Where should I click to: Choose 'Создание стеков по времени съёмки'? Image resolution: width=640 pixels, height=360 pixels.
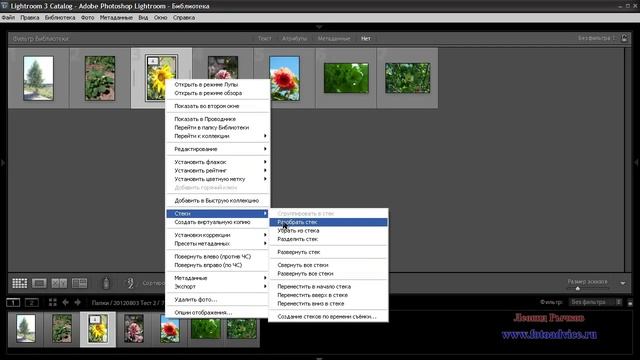pyautogui.click(x=328, y=317)
